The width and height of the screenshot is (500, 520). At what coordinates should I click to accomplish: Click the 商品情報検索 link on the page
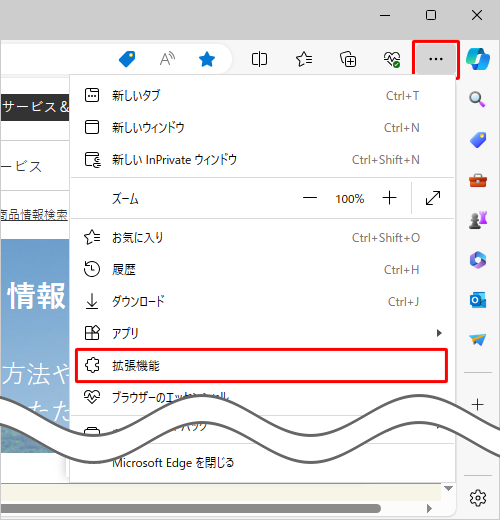[34, 215]
